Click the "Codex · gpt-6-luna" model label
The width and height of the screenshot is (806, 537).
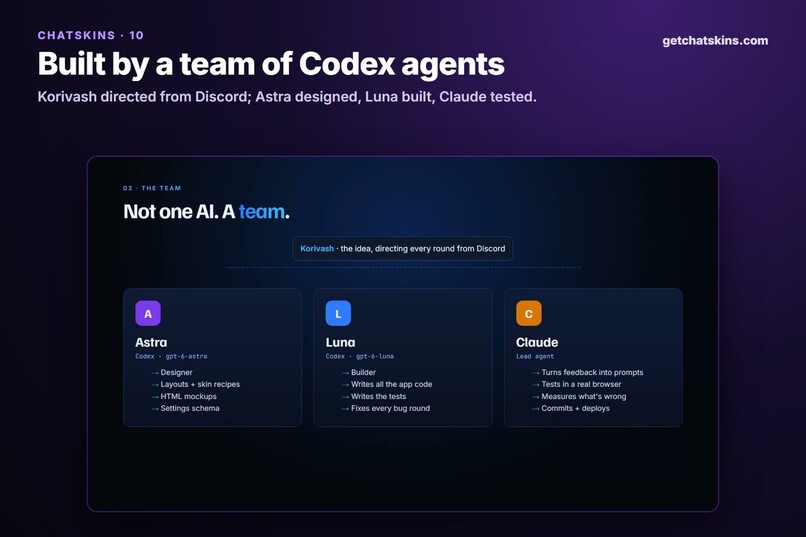coord(360,356)
